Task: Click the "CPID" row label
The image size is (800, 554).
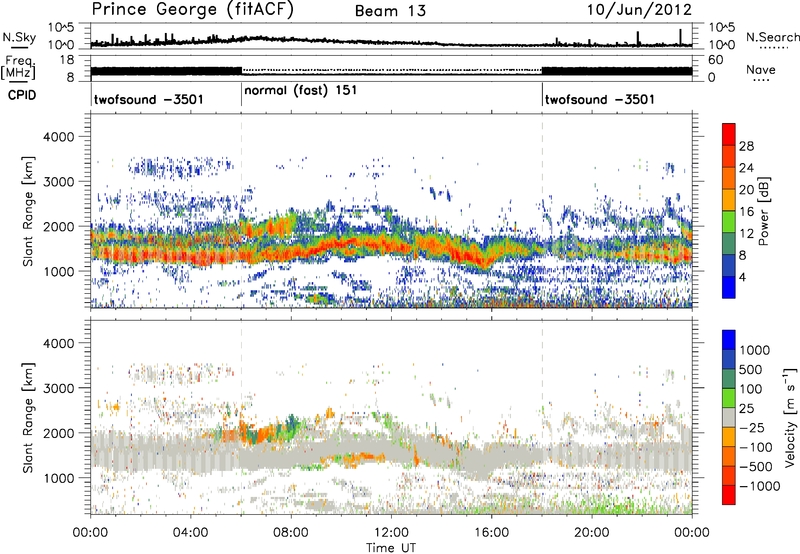Action: (22, 95)
